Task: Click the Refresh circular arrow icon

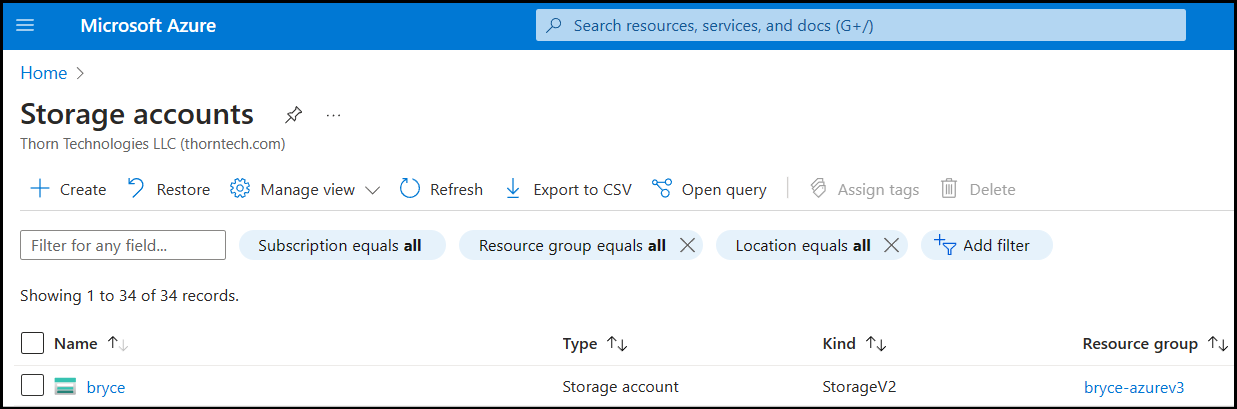Action: coord(409,188)
